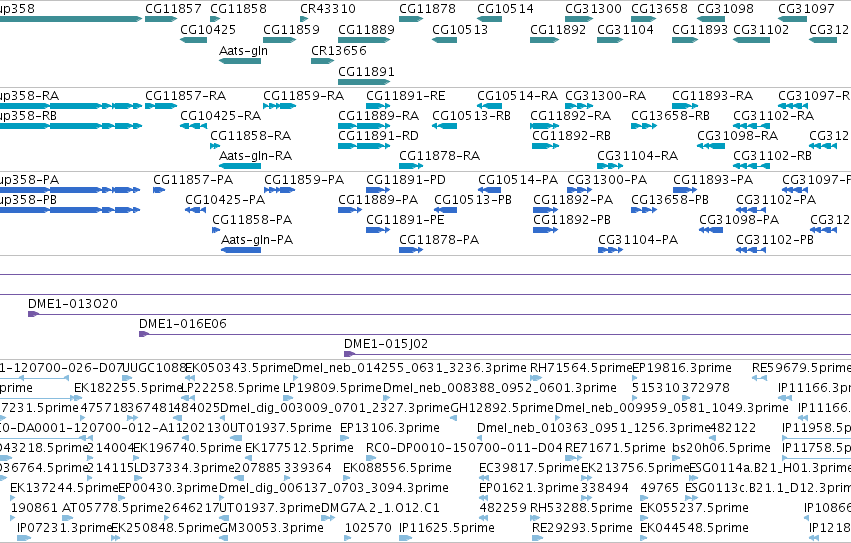Image resolution: width=851 pixels, height=543 pixels.
Task: Select protein CG31300-PA
Action: point(607,180)
